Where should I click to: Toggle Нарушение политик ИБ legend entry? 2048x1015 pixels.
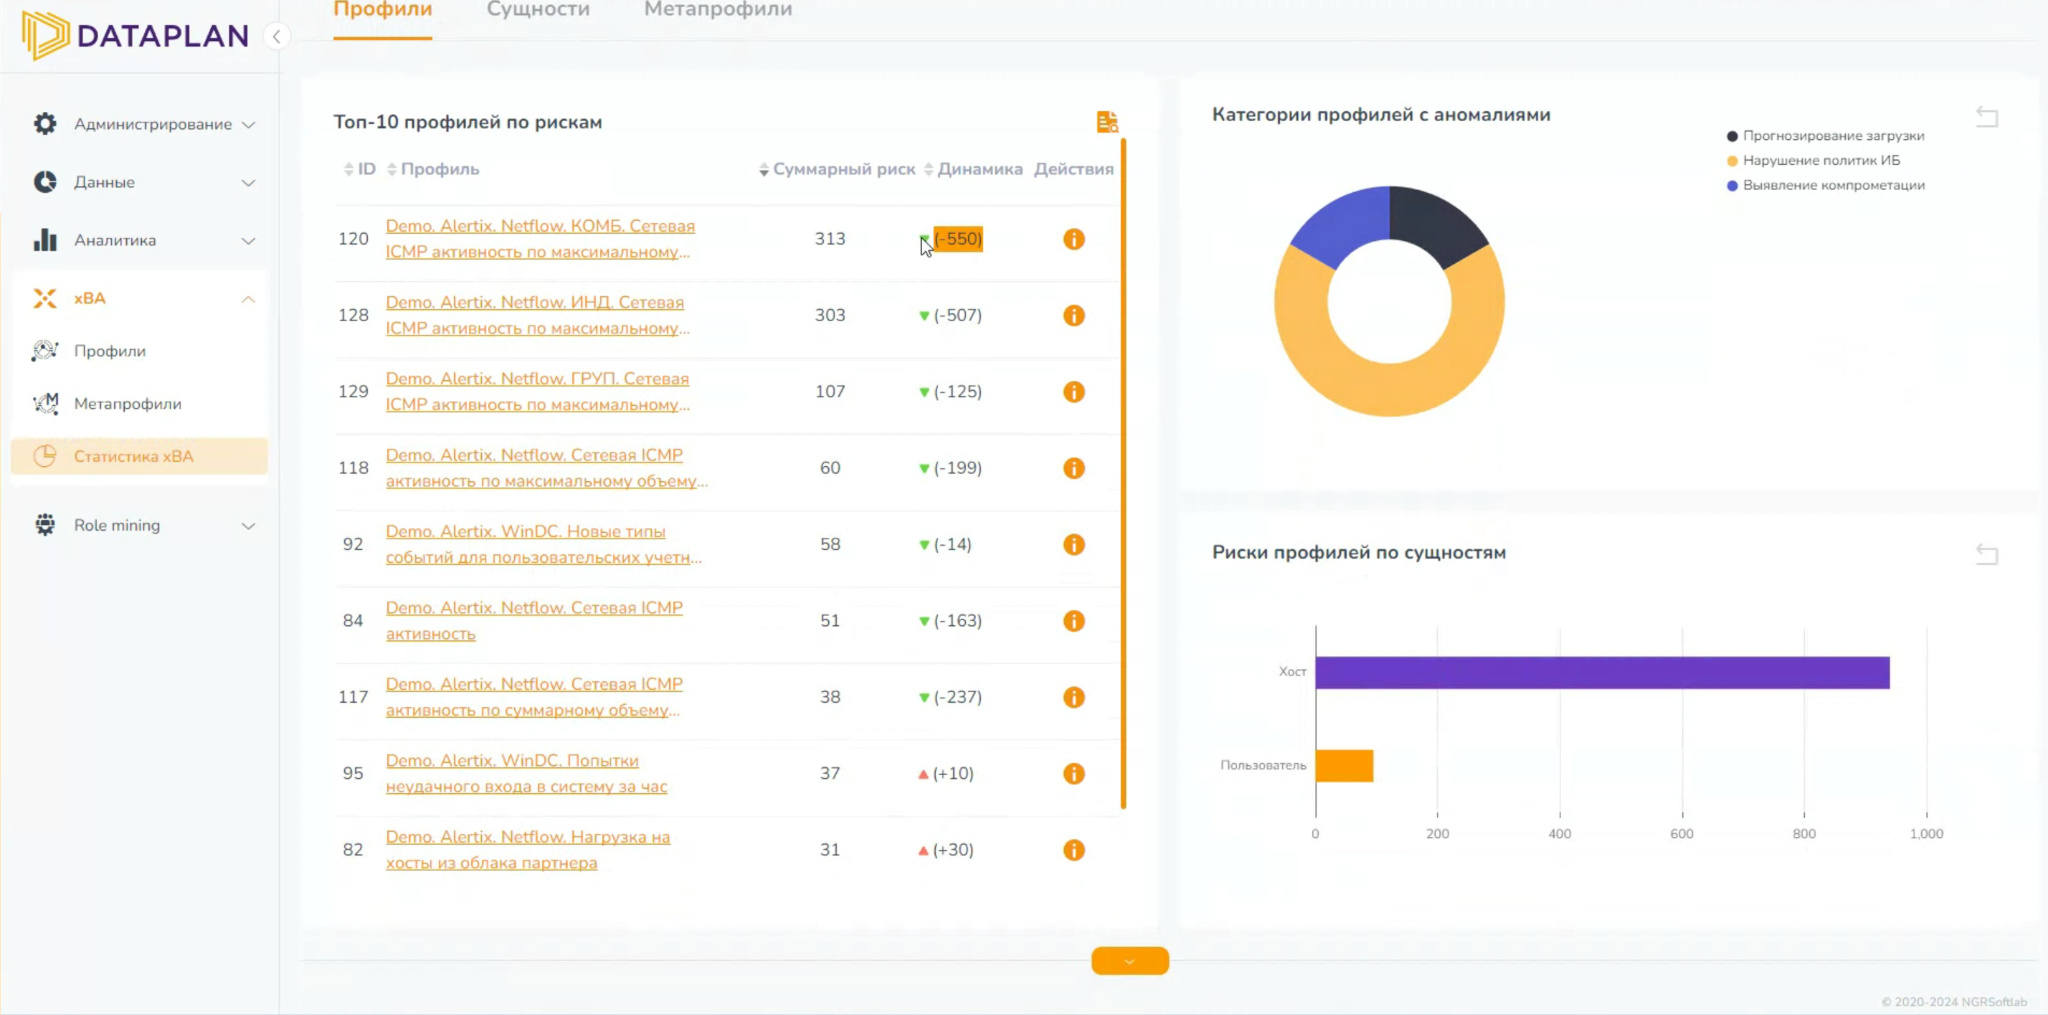click(1813, 161)
